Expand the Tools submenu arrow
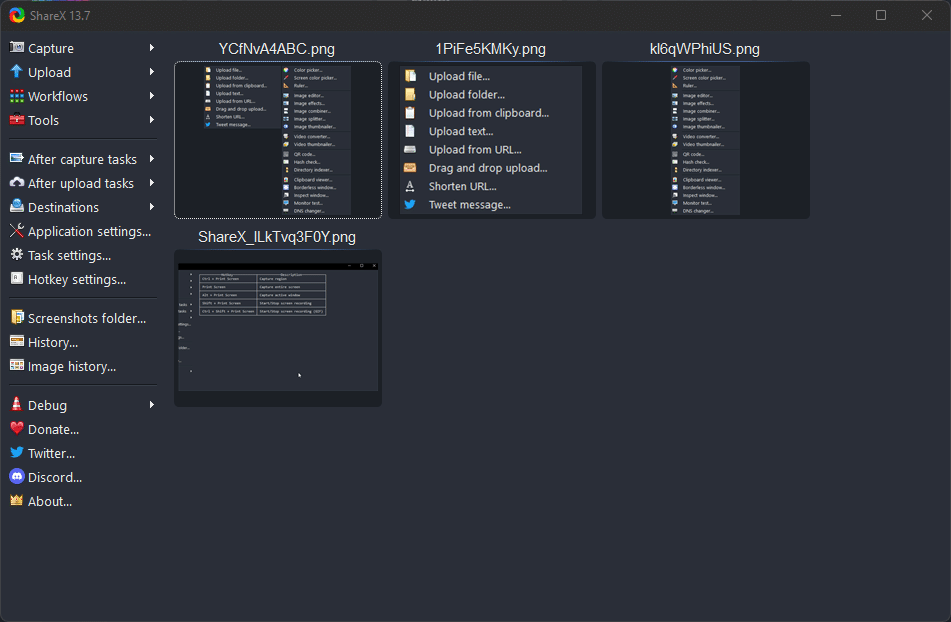This screenshot has width=951, height=622. click(152, 120)
